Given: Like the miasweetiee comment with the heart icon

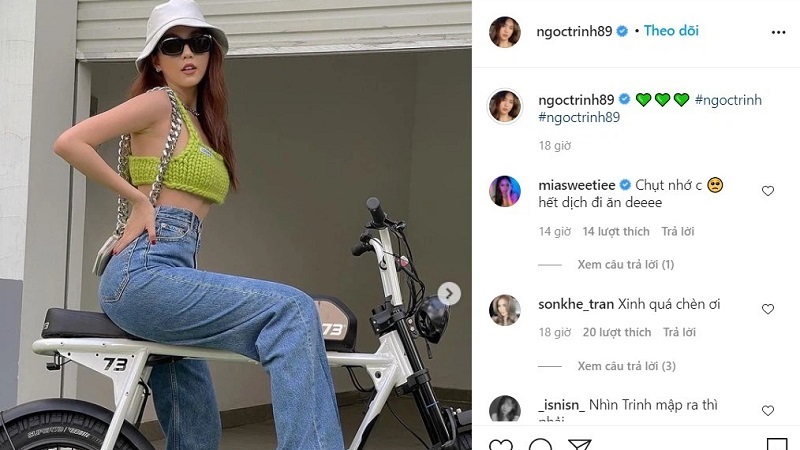Looking at the screenshot, I should click(x=768, y=191).
